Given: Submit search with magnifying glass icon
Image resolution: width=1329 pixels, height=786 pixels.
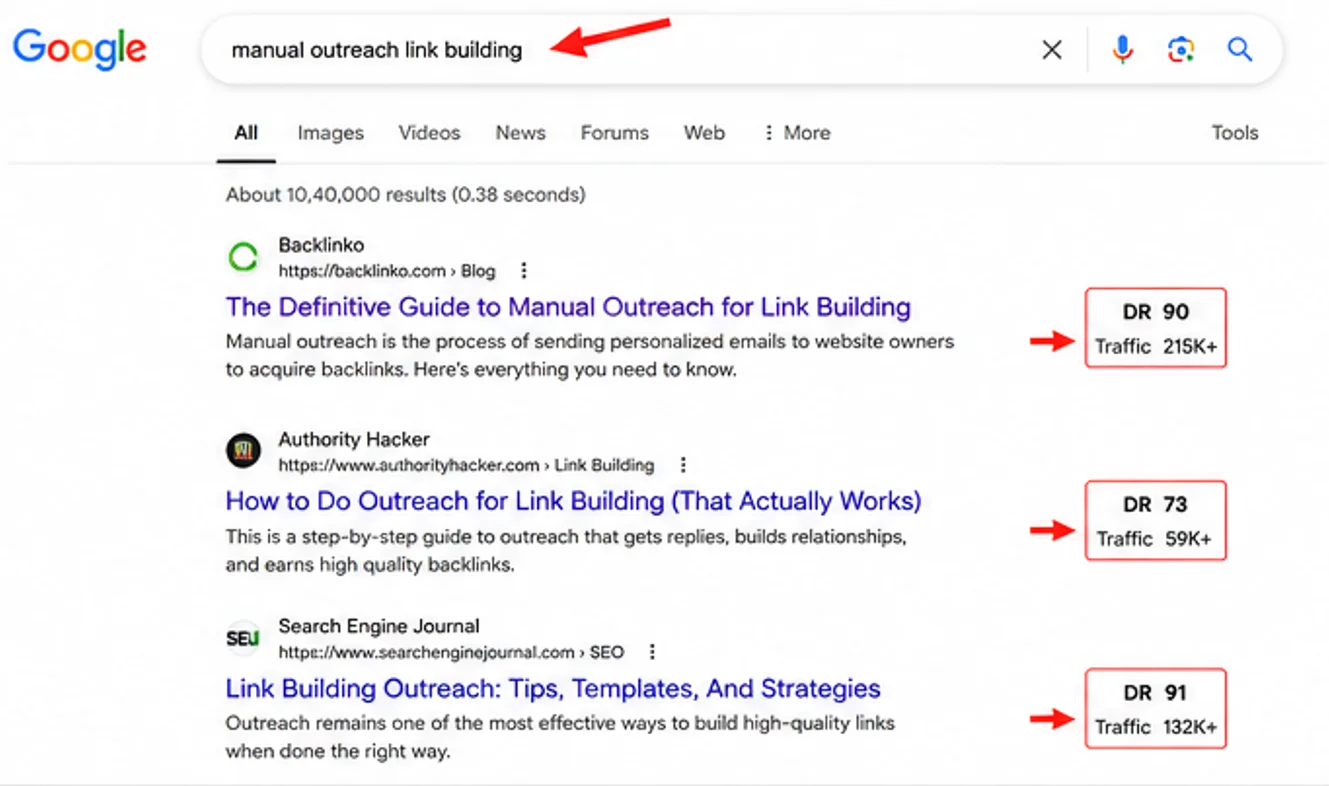Looking at the screenshot, I should tap(1240, 49).
